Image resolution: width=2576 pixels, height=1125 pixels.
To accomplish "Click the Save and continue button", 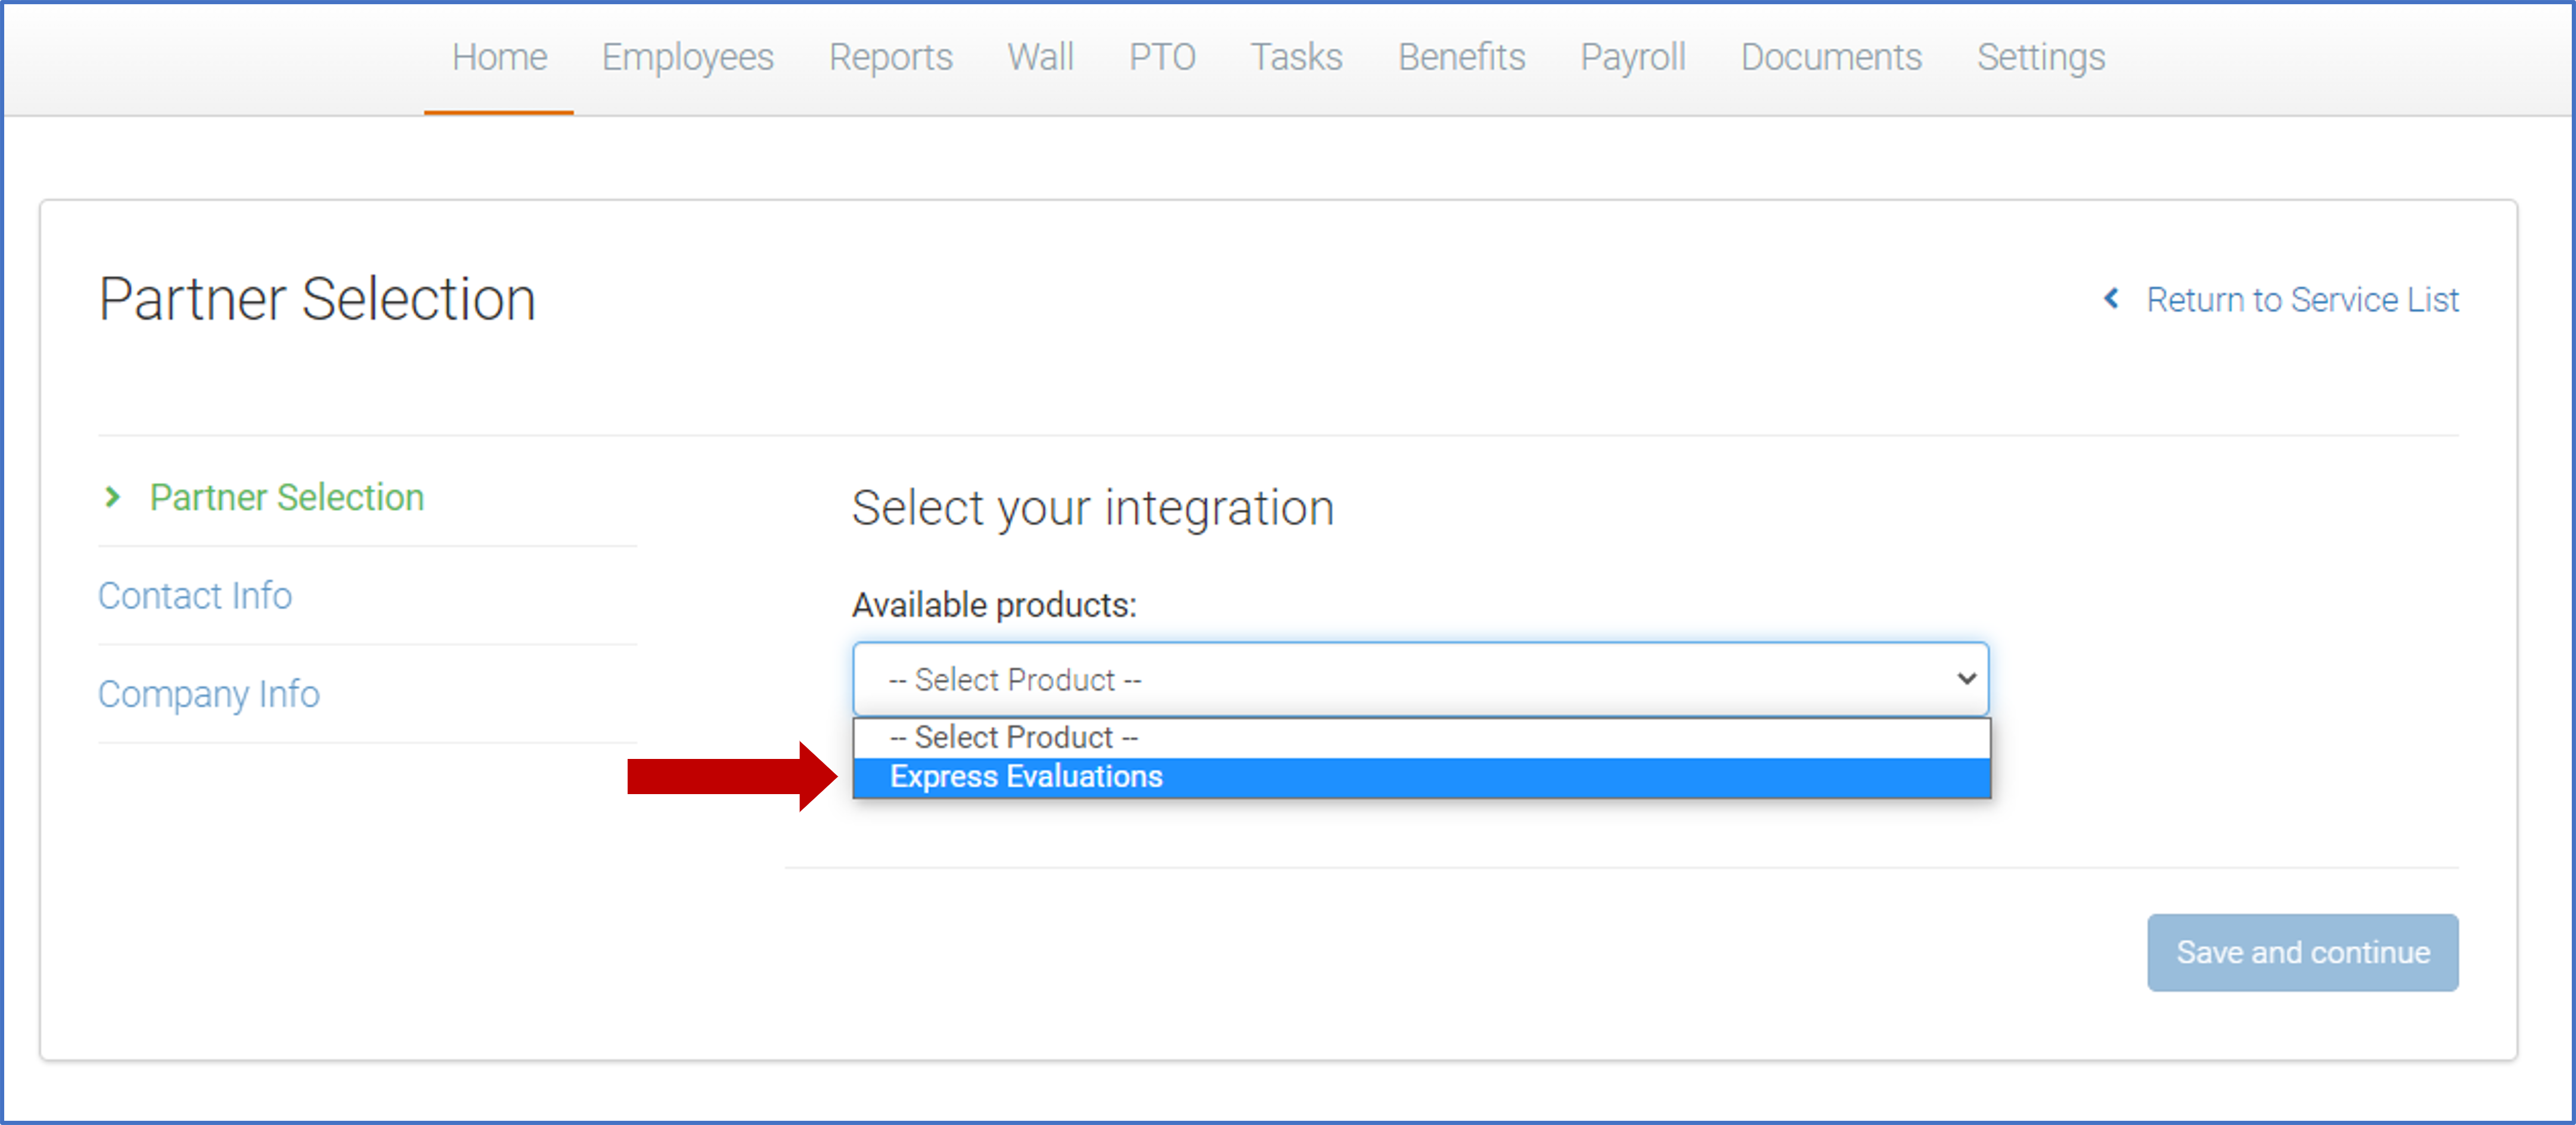I will tap(2302, 952).
